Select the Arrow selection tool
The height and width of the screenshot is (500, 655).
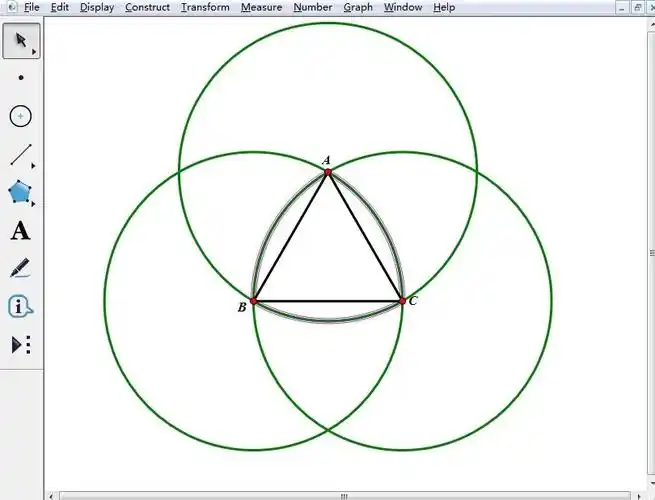click(21, 41)
